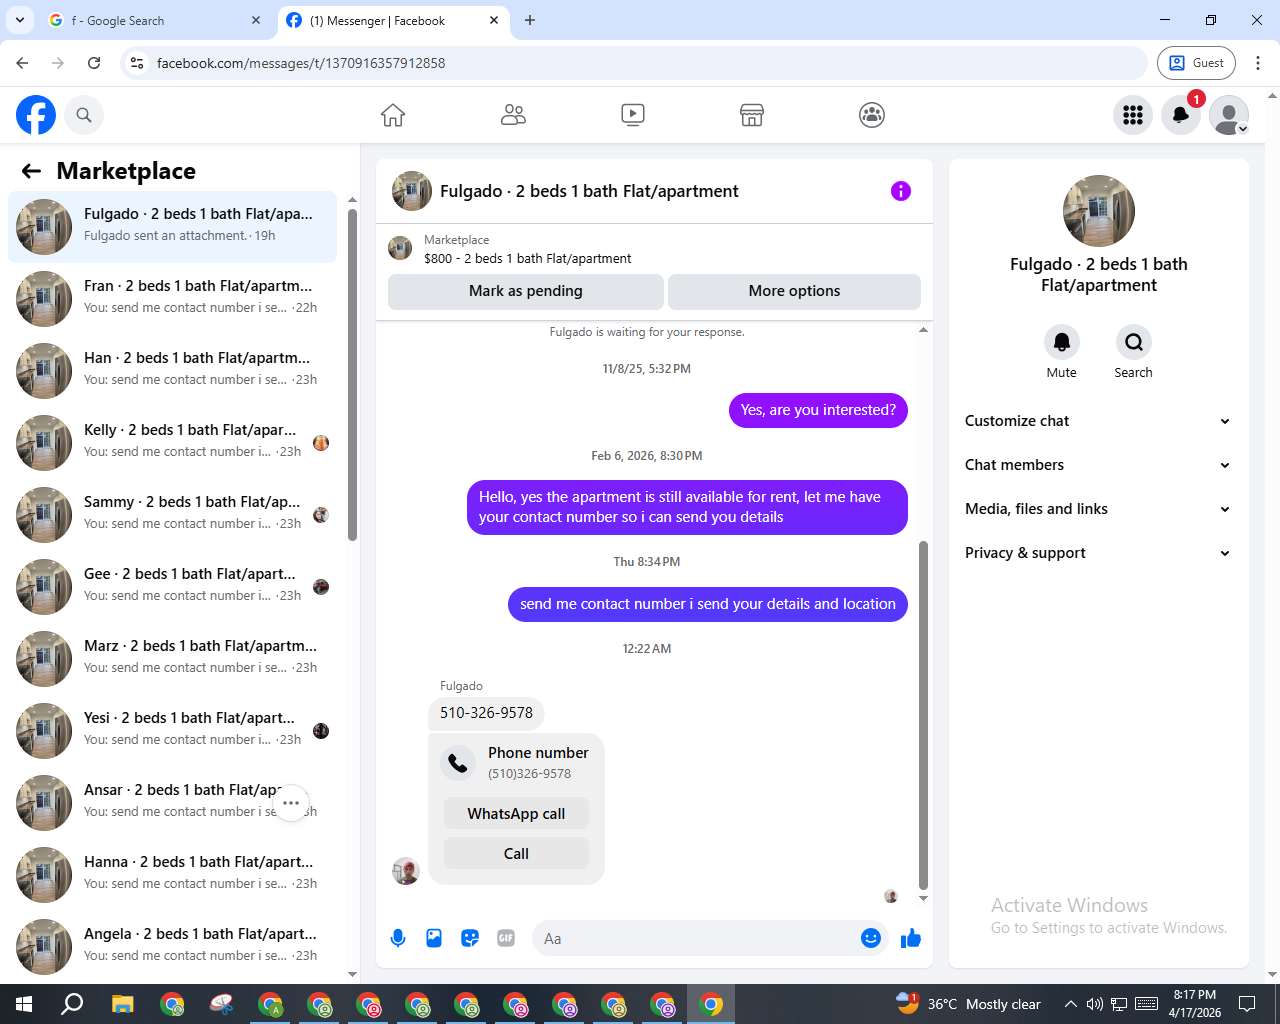
Task: Click the 510-326-9578 message bubble
Action: (x=486, y=713)
